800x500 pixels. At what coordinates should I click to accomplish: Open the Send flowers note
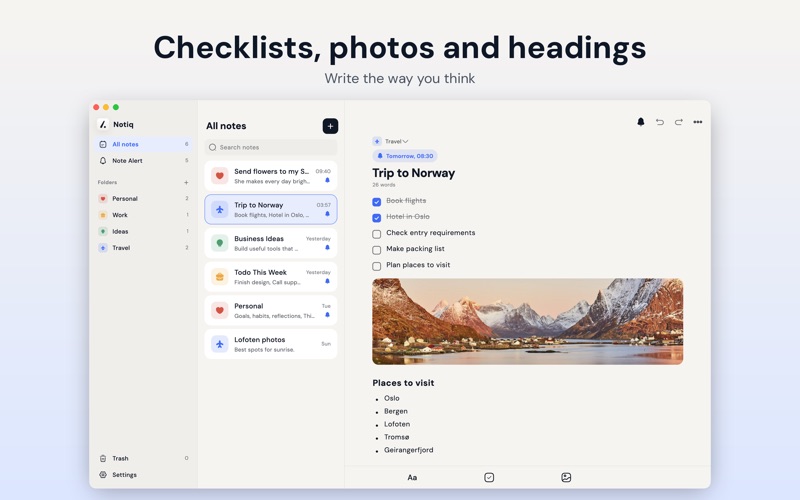pos(271,176)
